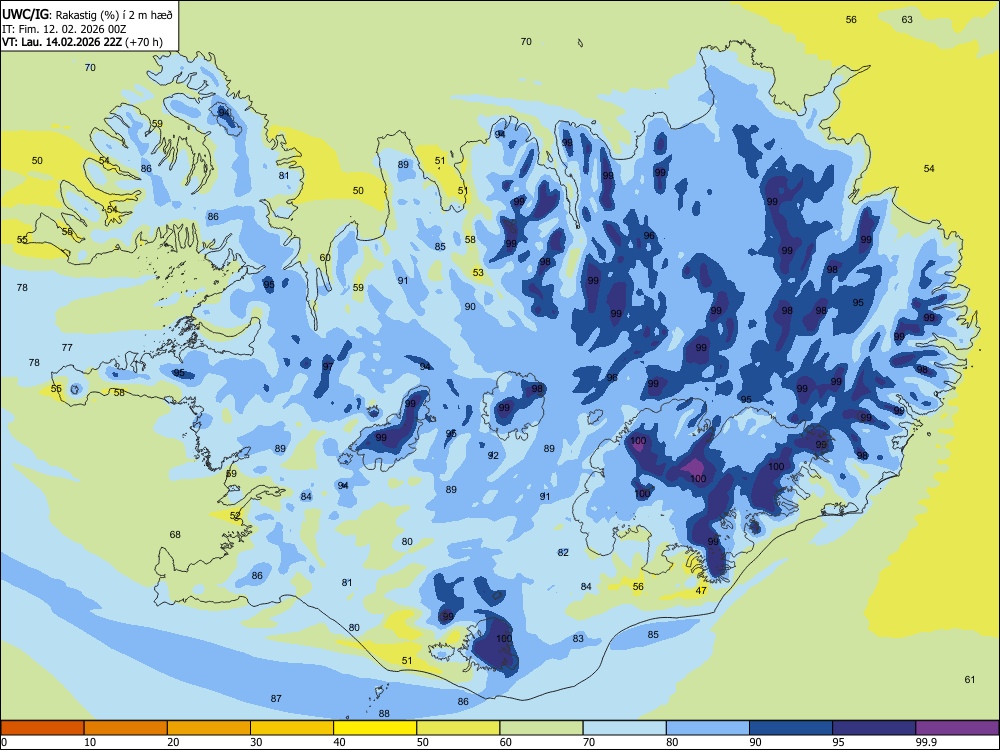Click the legend tick label '20'
The height and width of the screenshot is (750, 1000).
[173, 742]
